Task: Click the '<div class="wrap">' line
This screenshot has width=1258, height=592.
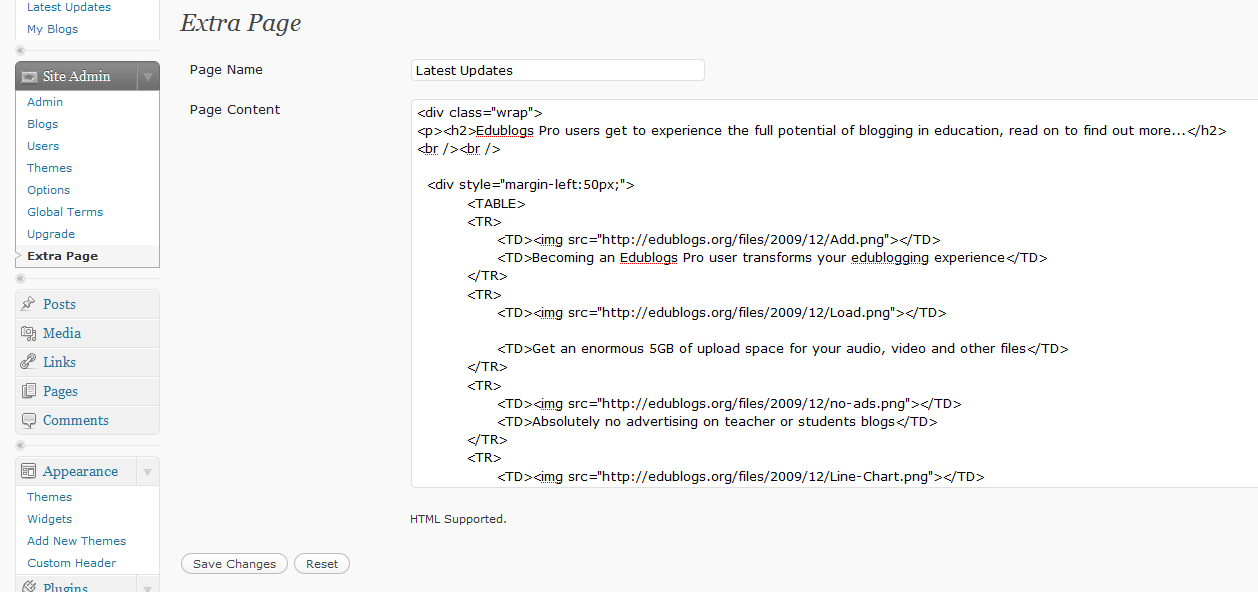Action: coord(480,113)
